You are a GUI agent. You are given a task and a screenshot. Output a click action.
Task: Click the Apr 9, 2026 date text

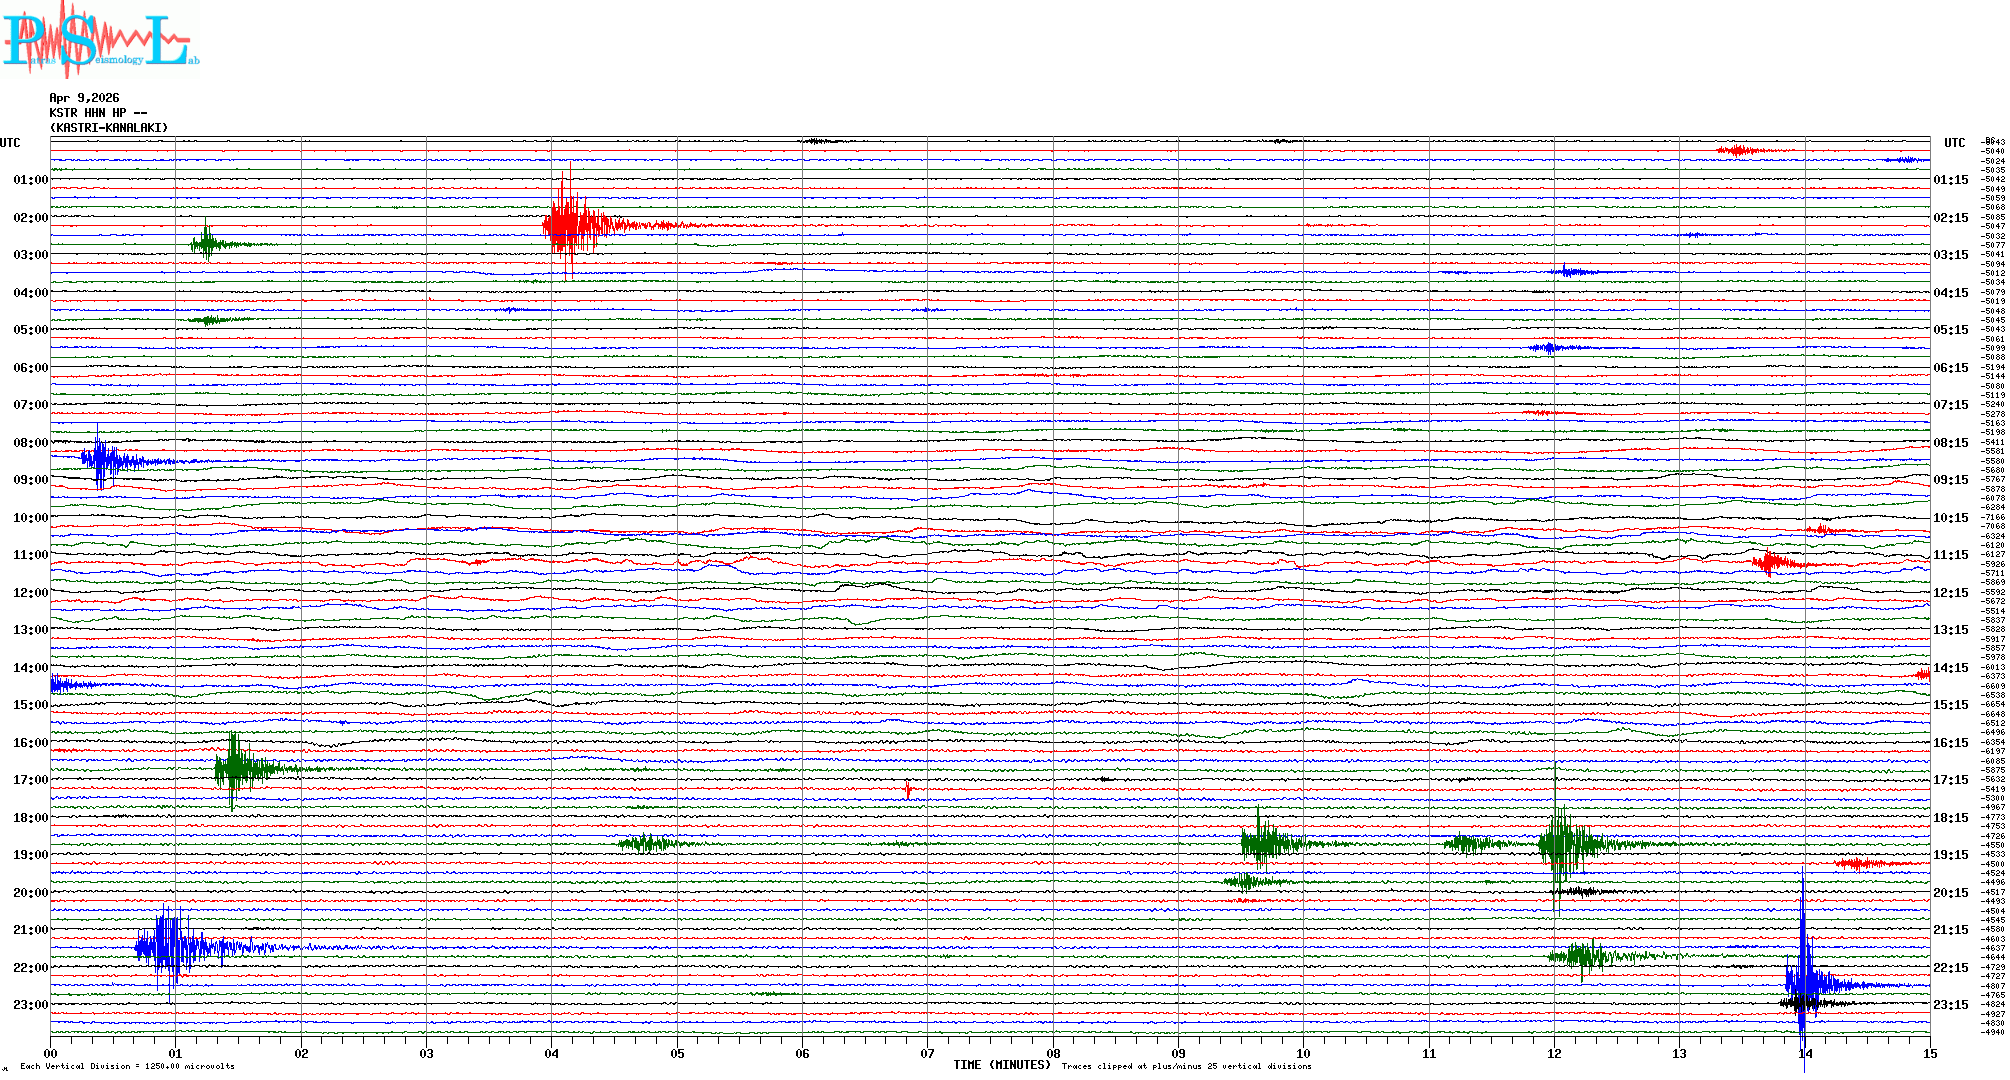point(84,98)
